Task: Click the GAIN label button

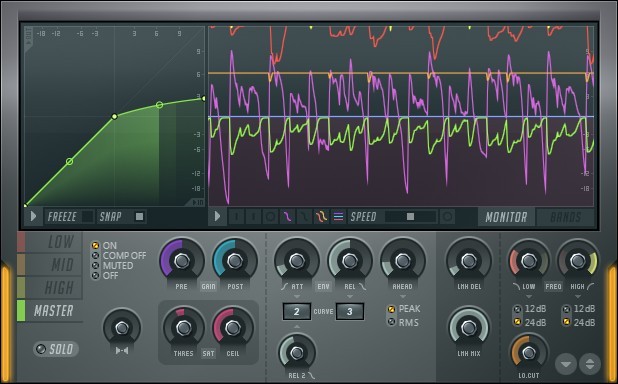Action: pos(208,287)
